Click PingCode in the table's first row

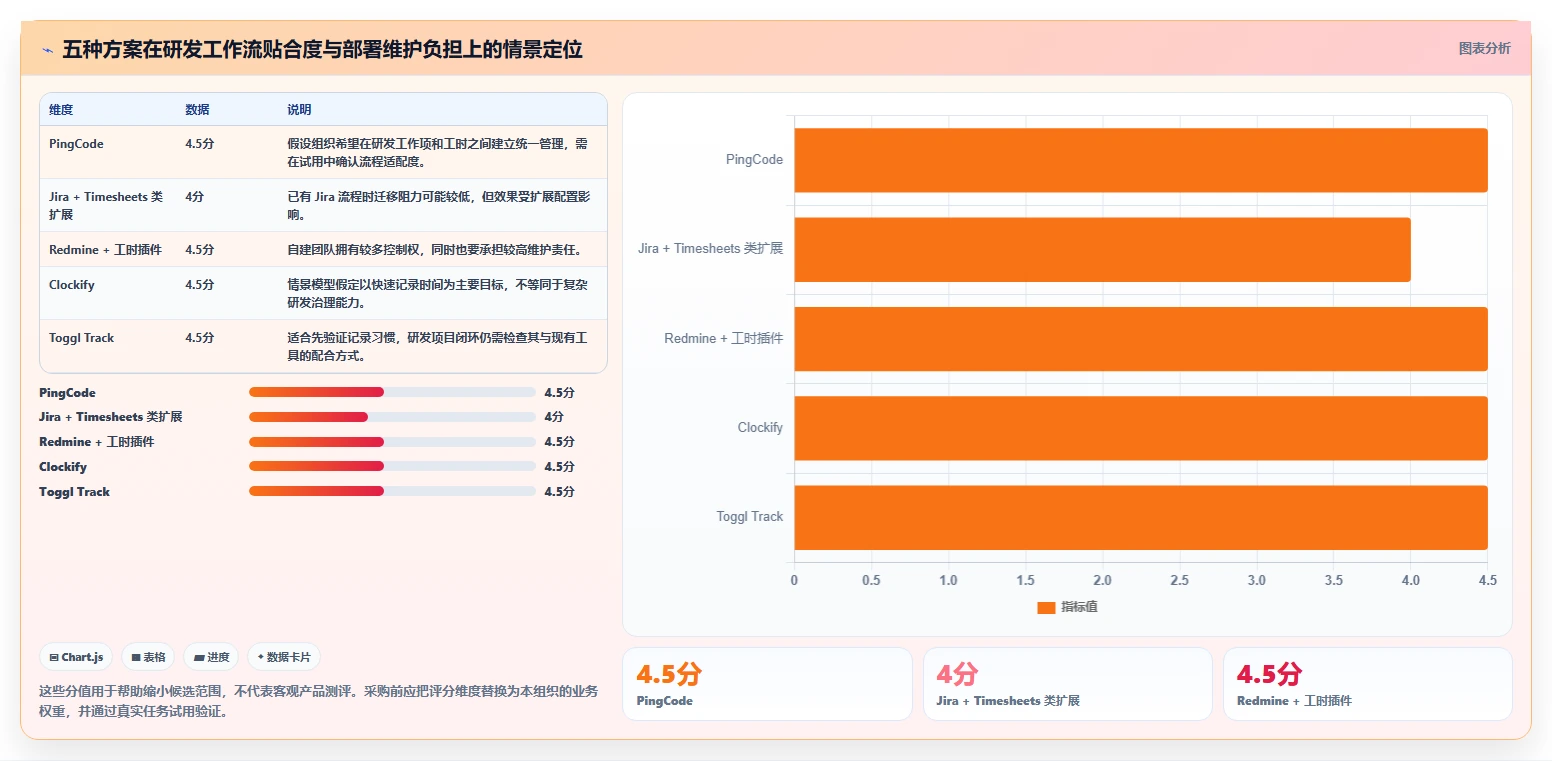pyautogui.click(x=76, y=144)
